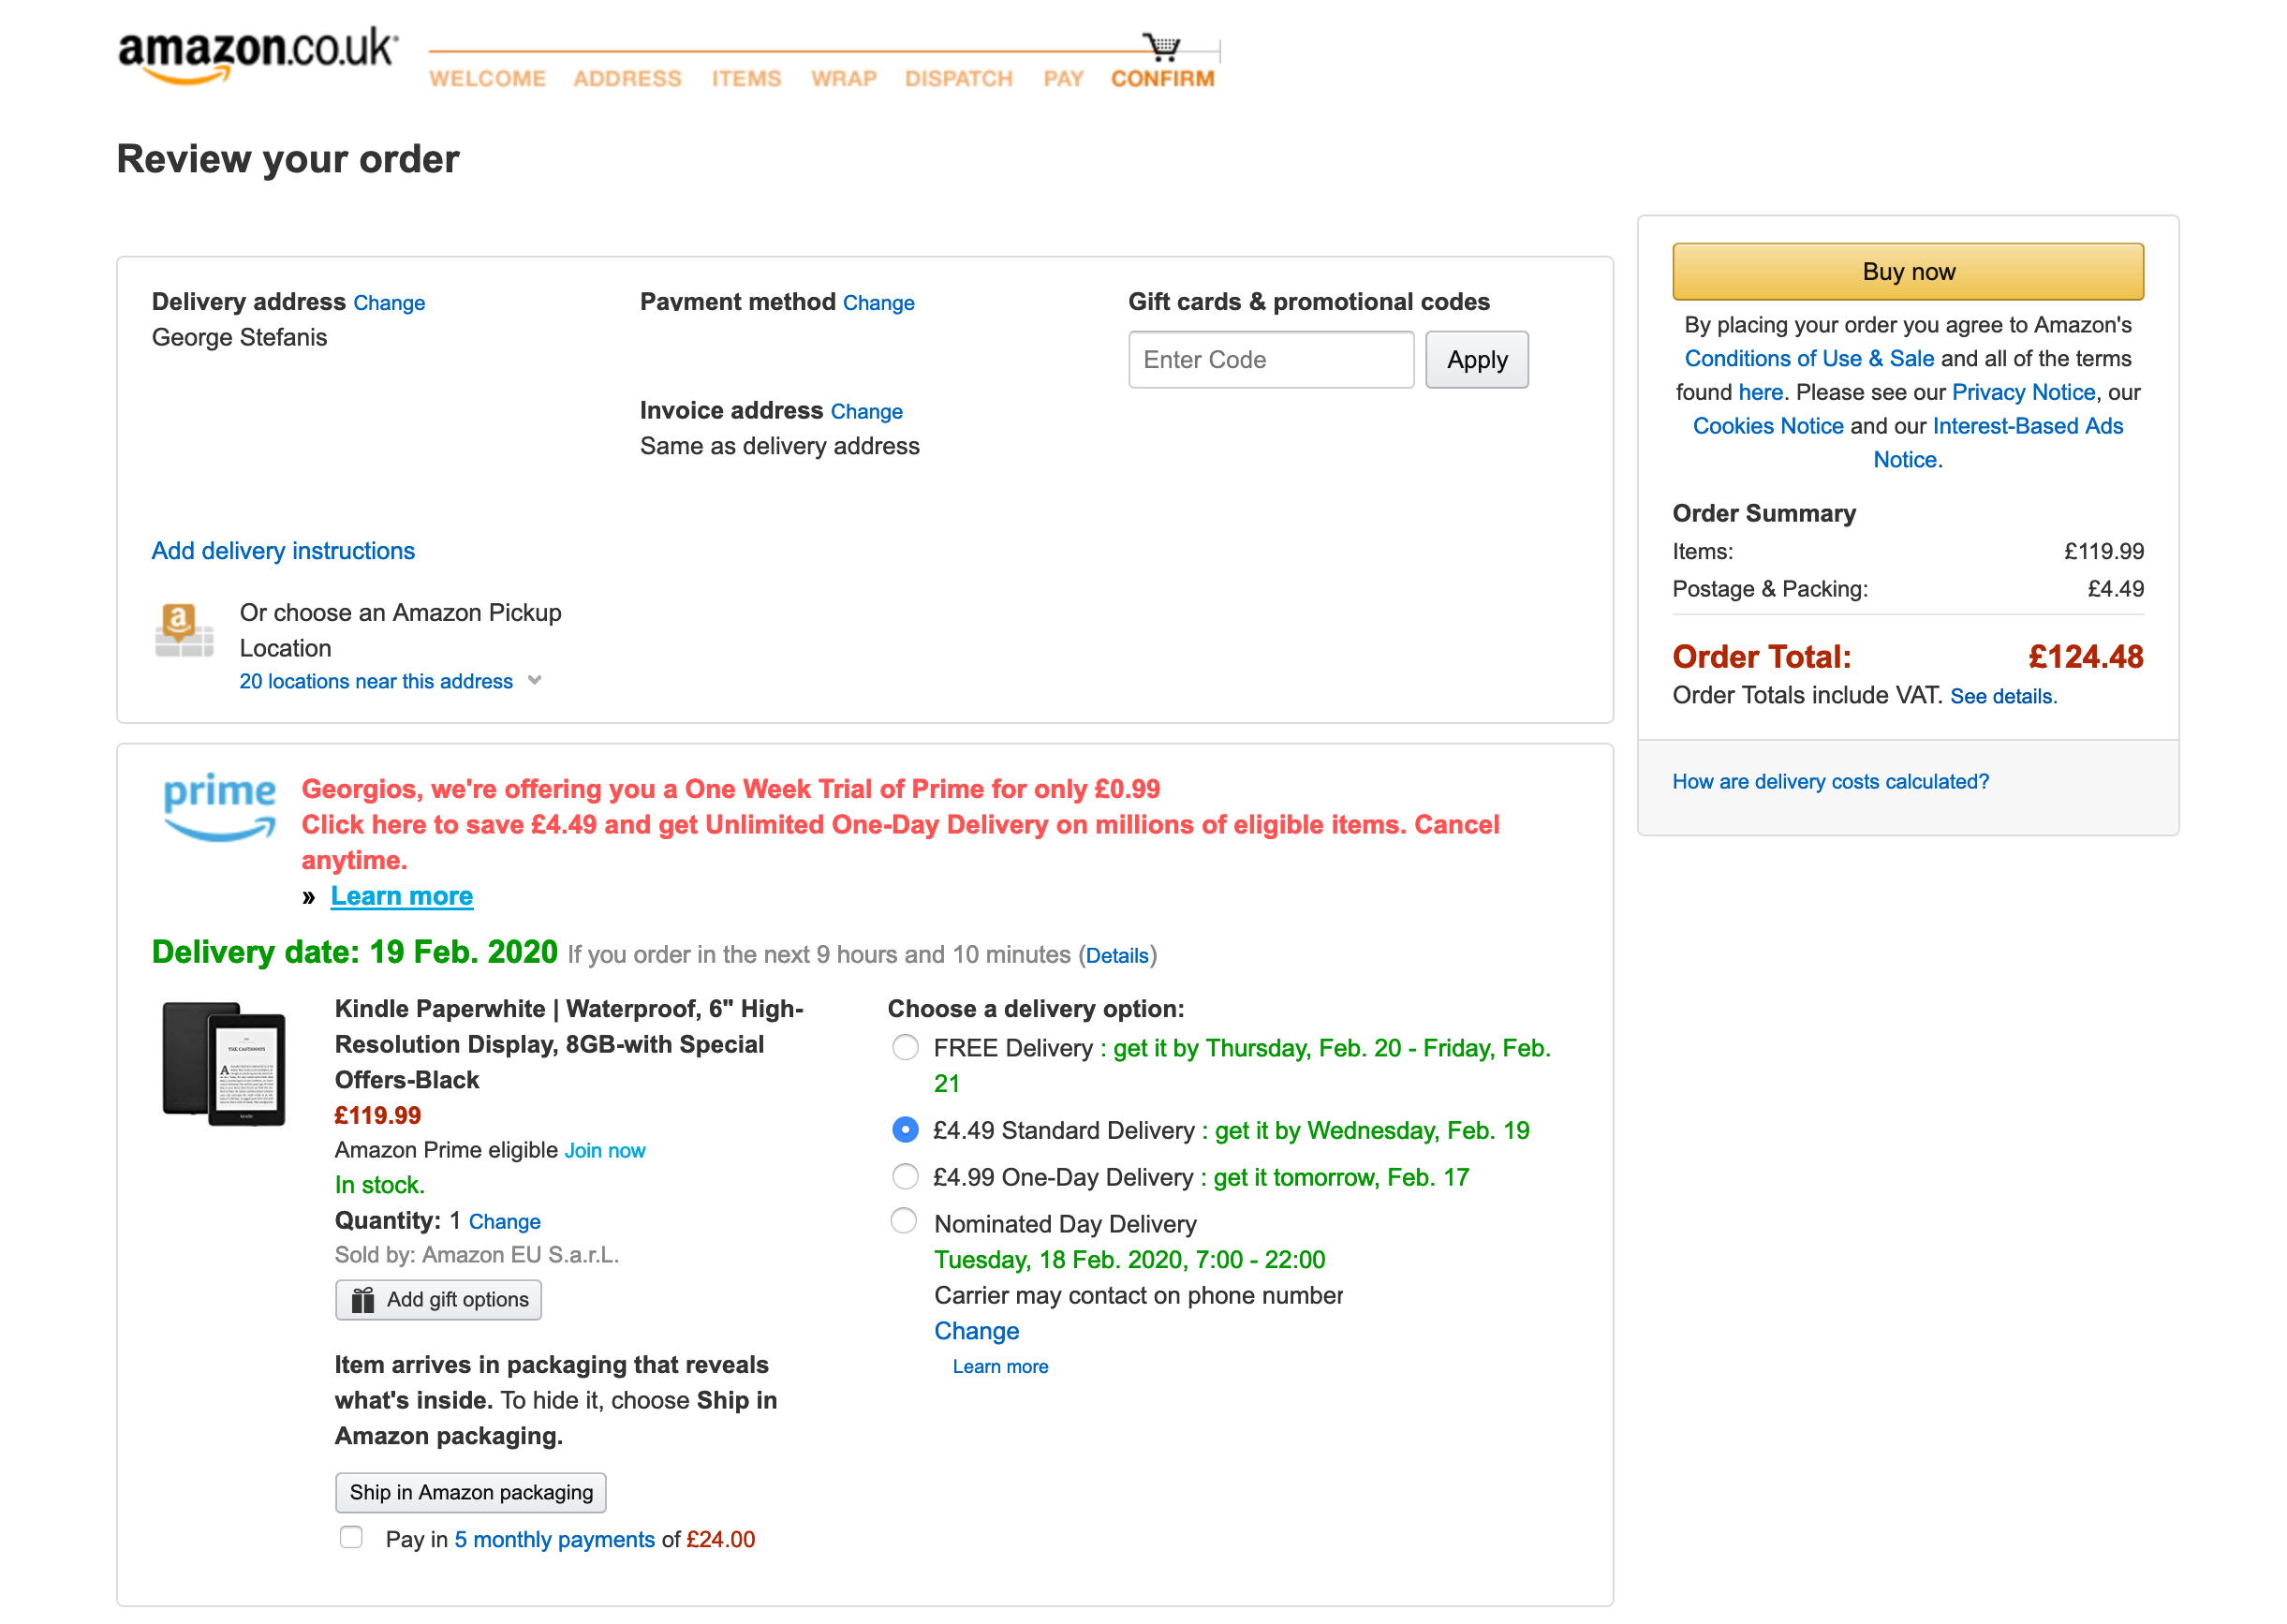Click the Amazon Pickup Location icon
The image size is (2287, 1624).
184,630
